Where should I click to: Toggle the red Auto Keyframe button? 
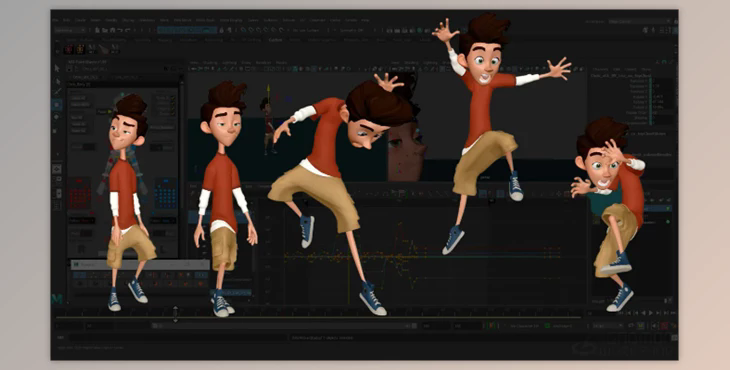(x=664, y=326)
